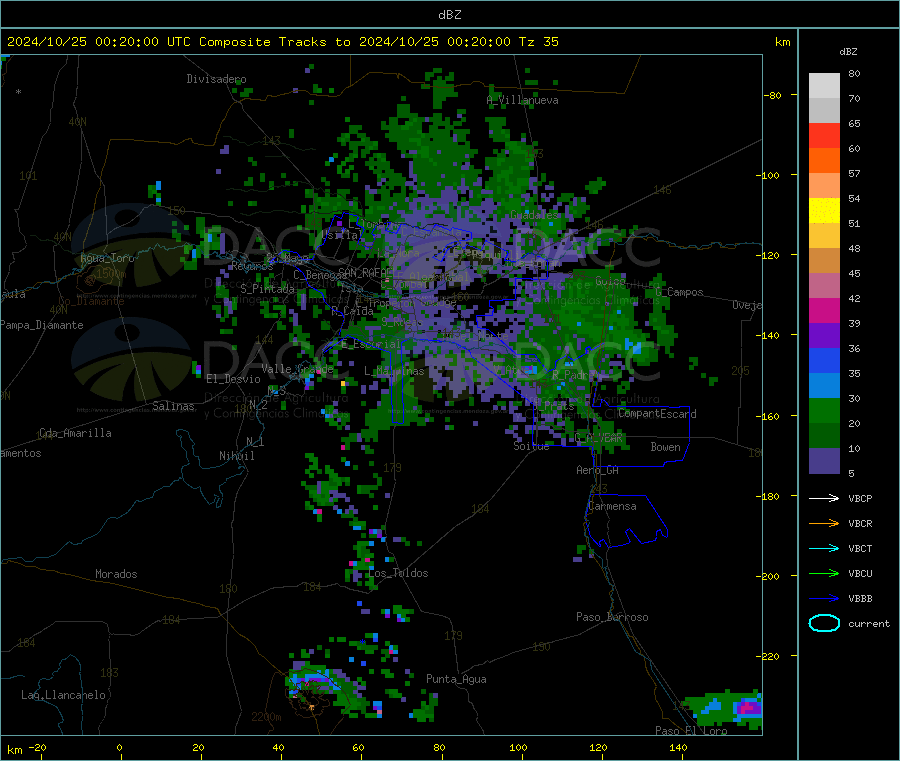Click the CompantEscard map label
Image resolution: width=900 pixels, height=761 pixels.
[657, 414]
